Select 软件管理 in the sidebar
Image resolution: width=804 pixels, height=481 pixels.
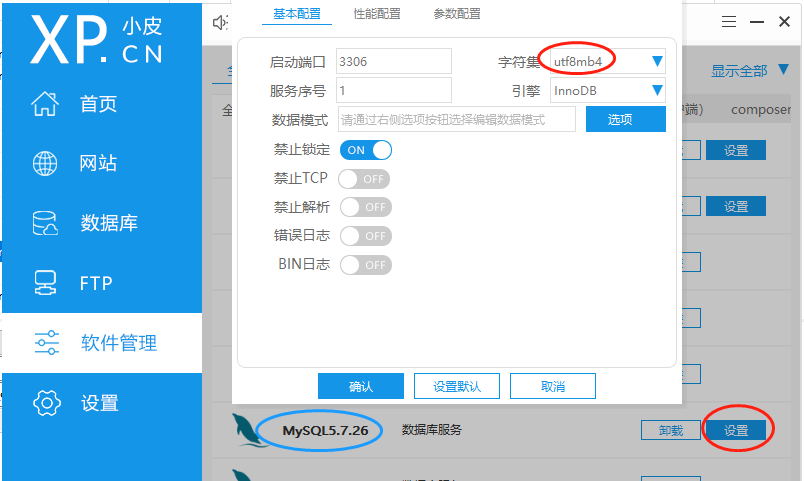pos(102,343)
